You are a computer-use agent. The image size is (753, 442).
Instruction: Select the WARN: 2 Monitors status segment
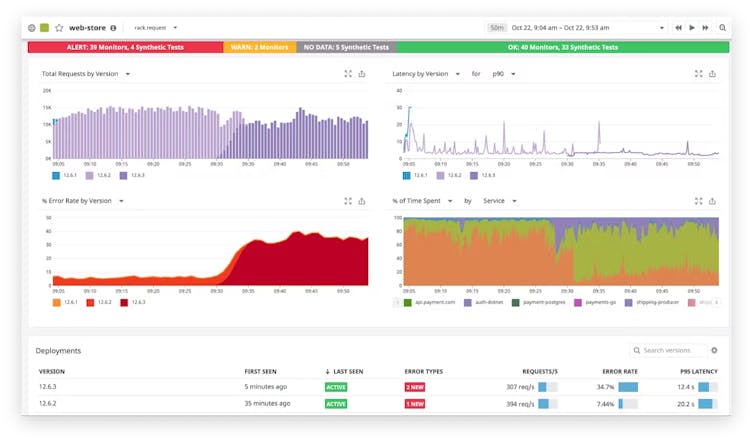pyautogui.click(x=259, y=47)
